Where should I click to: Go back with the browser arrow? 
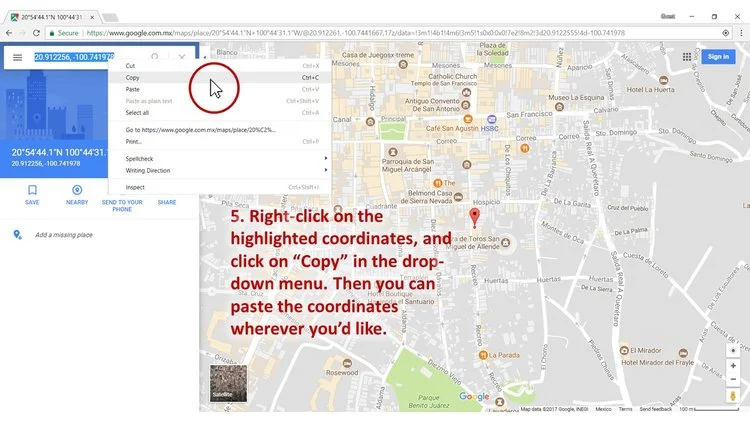9,33
